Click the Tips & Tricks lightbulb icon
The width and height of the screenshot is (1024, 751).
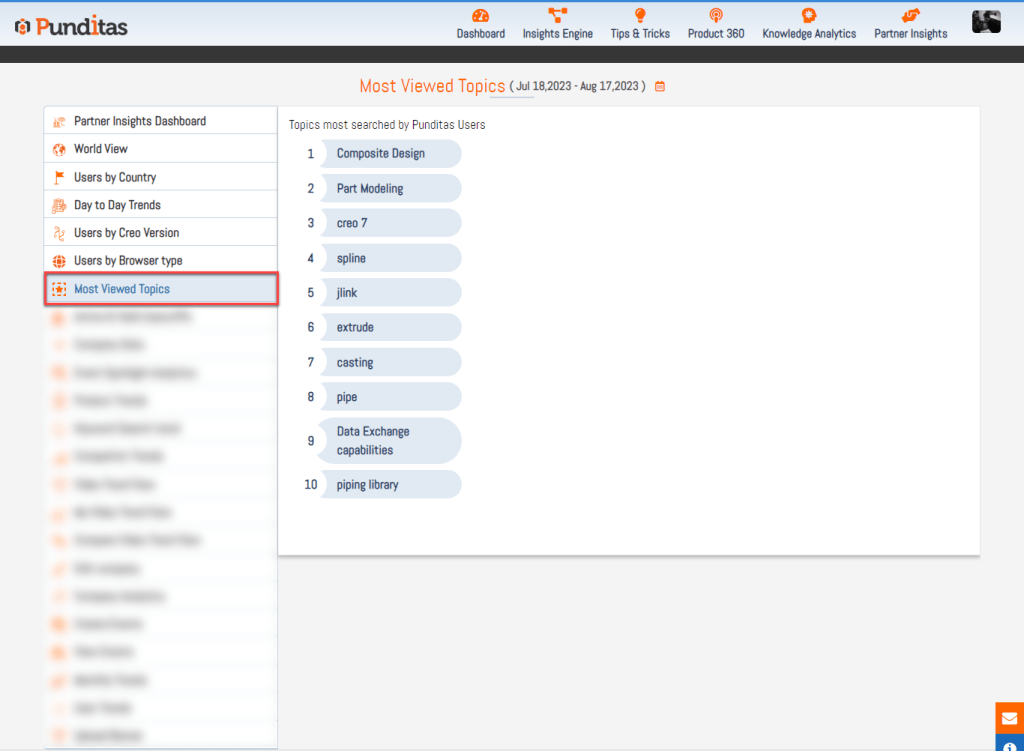tap(640, 16)
